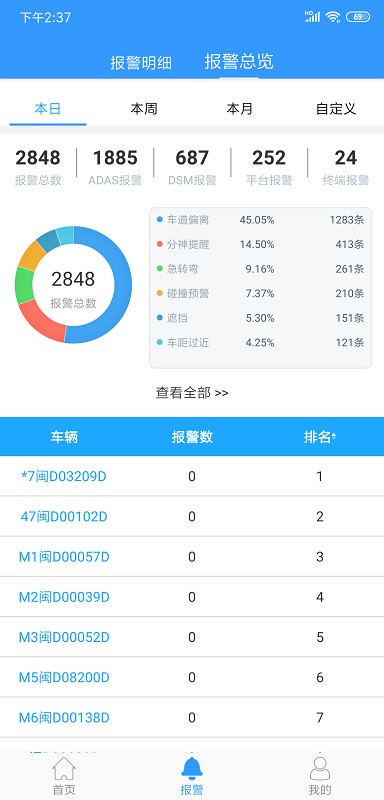Click rank 7 cell for M6闽D00138D

(x=320, y=718)
